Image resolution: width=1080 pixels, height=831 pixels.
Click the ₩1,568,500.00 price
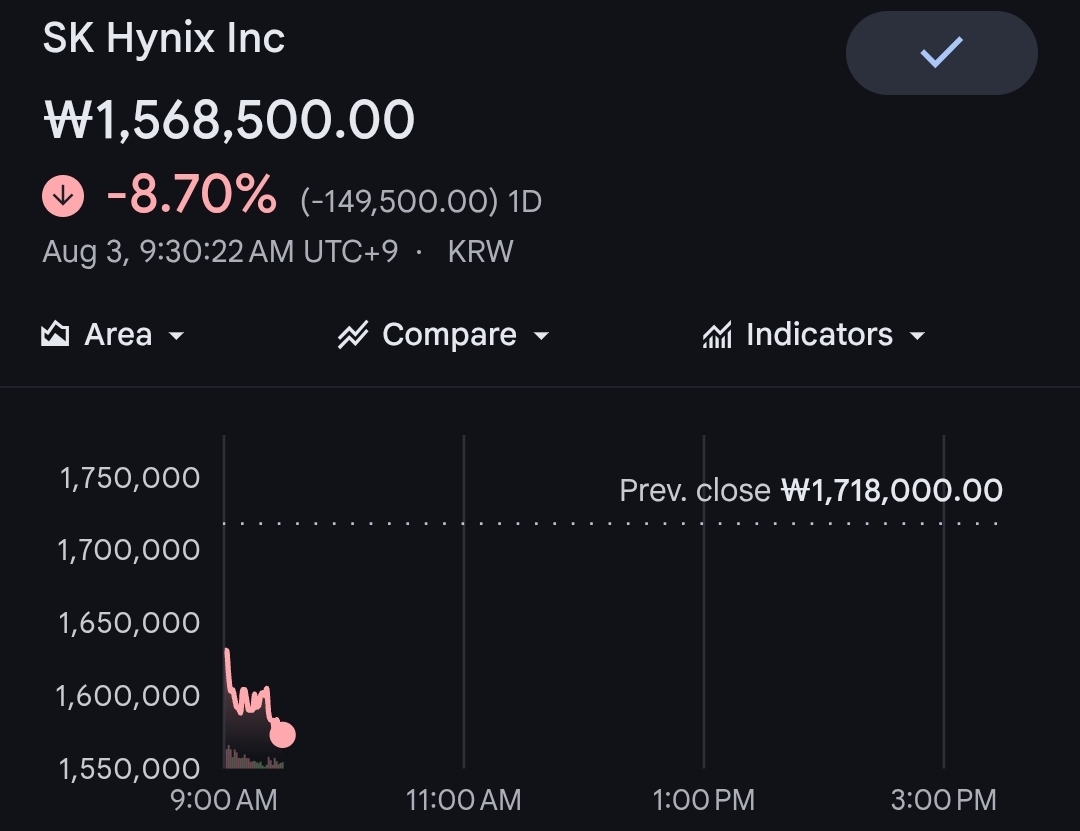229,120
